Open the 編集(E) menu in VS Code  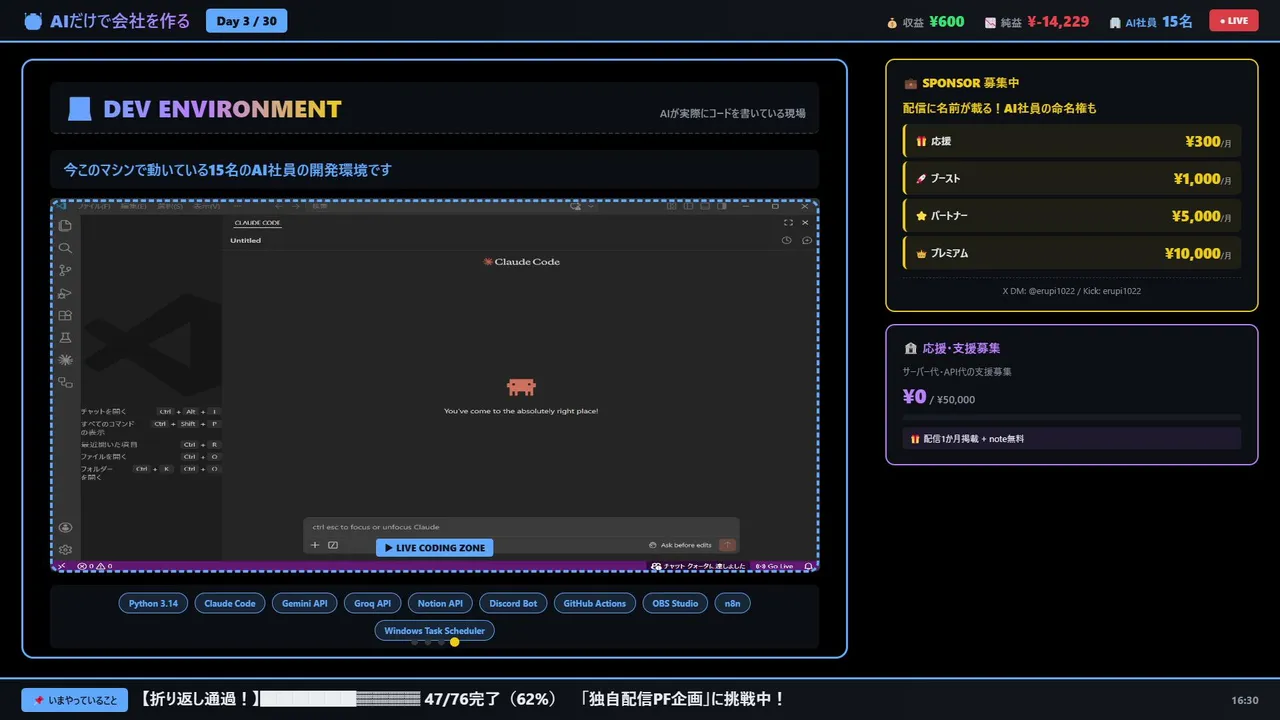coord(133,207)
